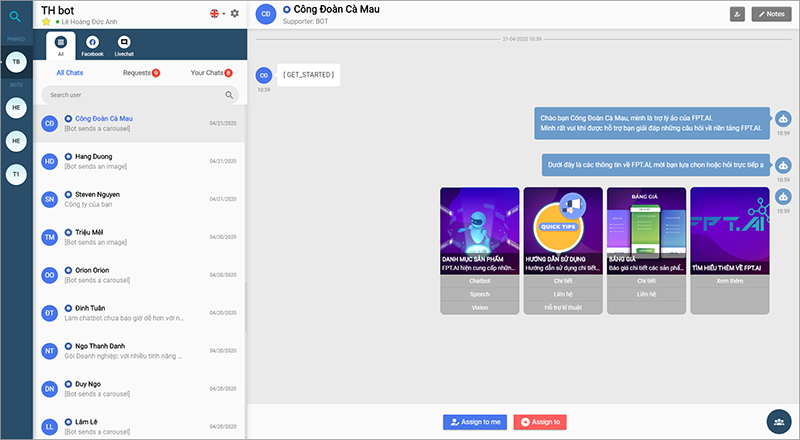Click the Assign to me button

(475, 422)
